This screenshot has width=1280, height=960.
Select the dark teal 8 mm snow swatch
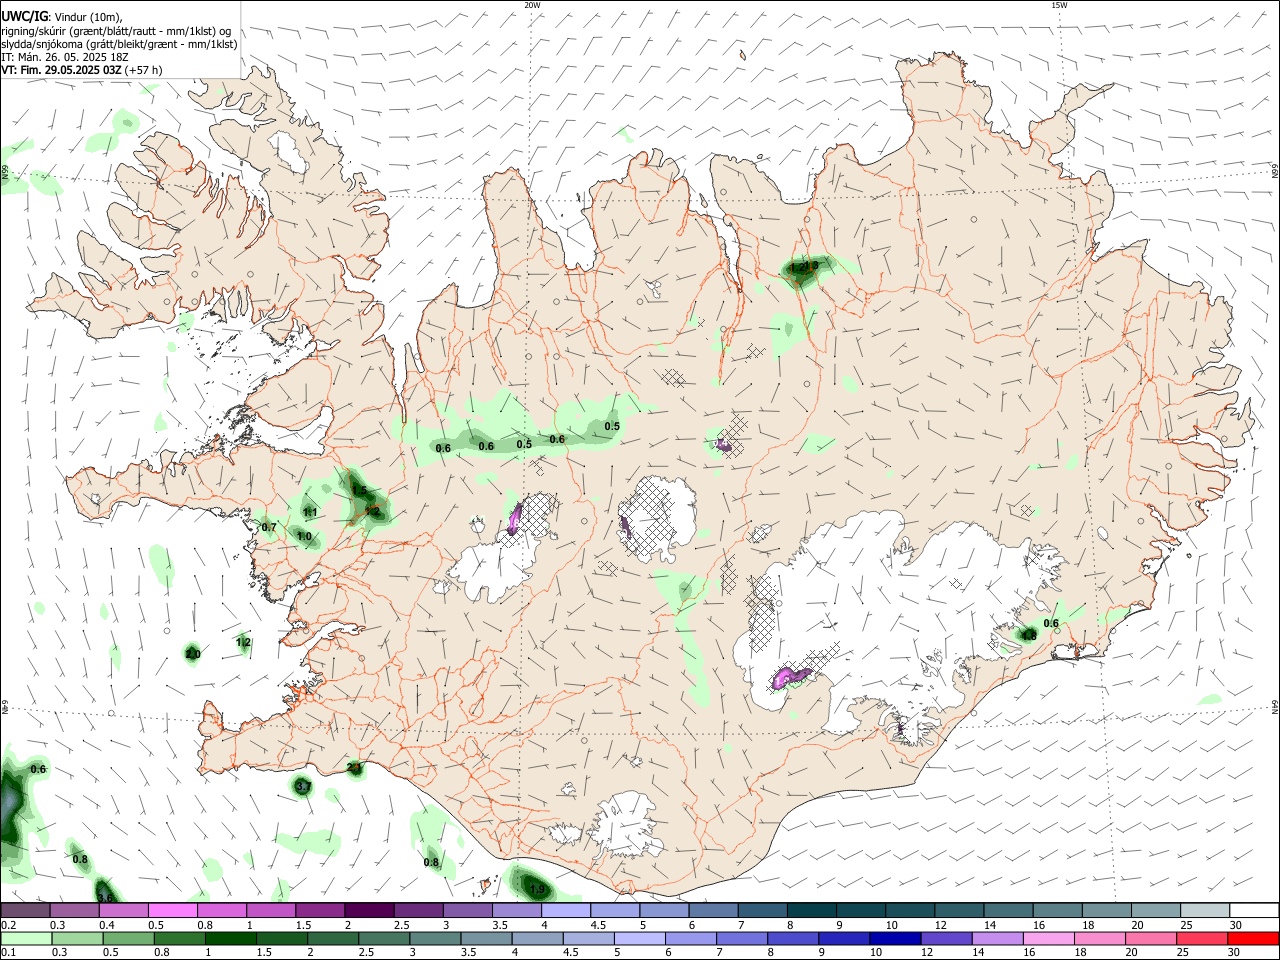(811, 910)
